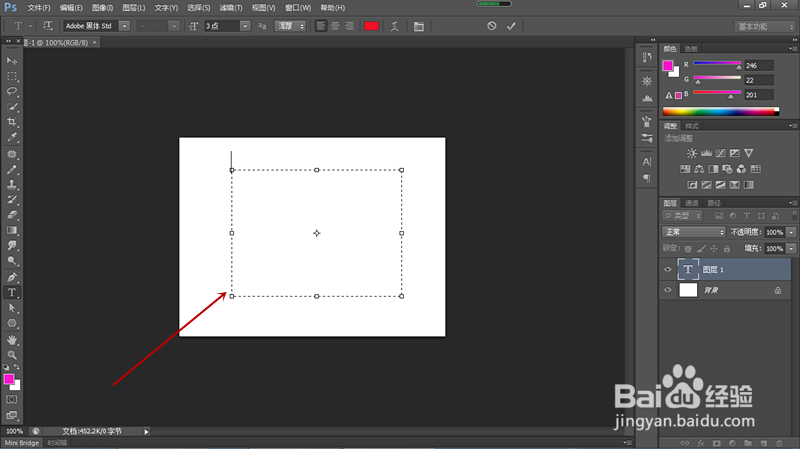Open Create Warped Text dialog
This screenshot has width=800, height=449.
tap(394, 26)
